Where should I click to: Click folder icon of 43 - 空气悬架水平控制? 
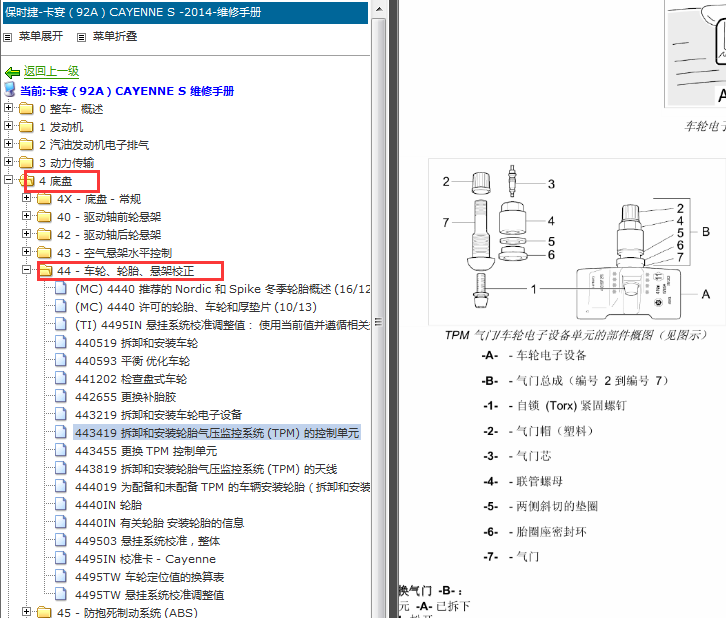click(44, 253)
